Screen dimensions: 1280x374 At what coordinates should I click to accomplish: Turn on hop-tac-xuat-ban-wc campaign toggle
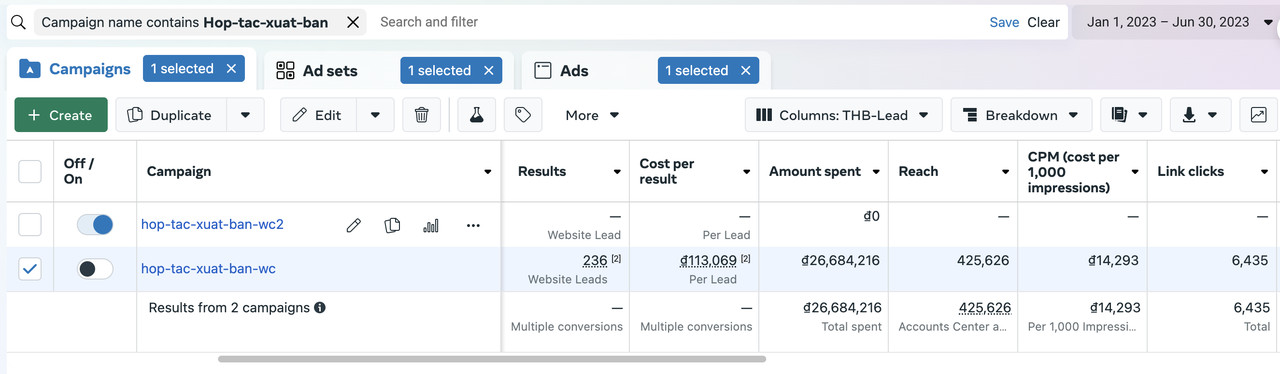[95, 269]
